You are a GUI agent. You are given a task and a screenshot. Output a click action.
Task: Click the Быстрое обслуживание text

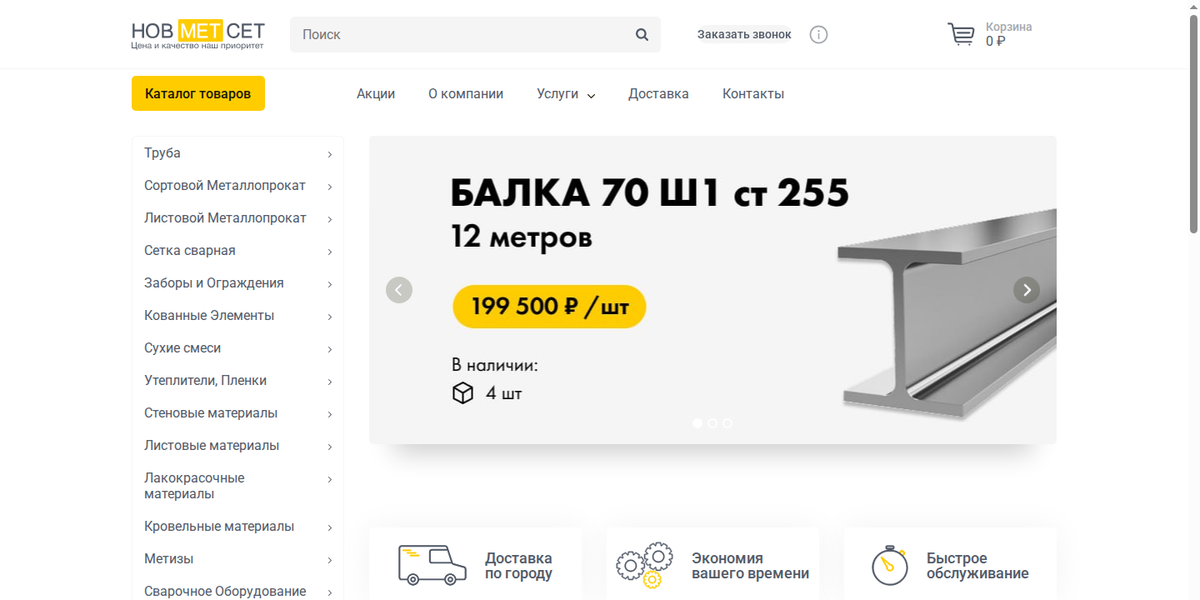[x=977, y=566]
